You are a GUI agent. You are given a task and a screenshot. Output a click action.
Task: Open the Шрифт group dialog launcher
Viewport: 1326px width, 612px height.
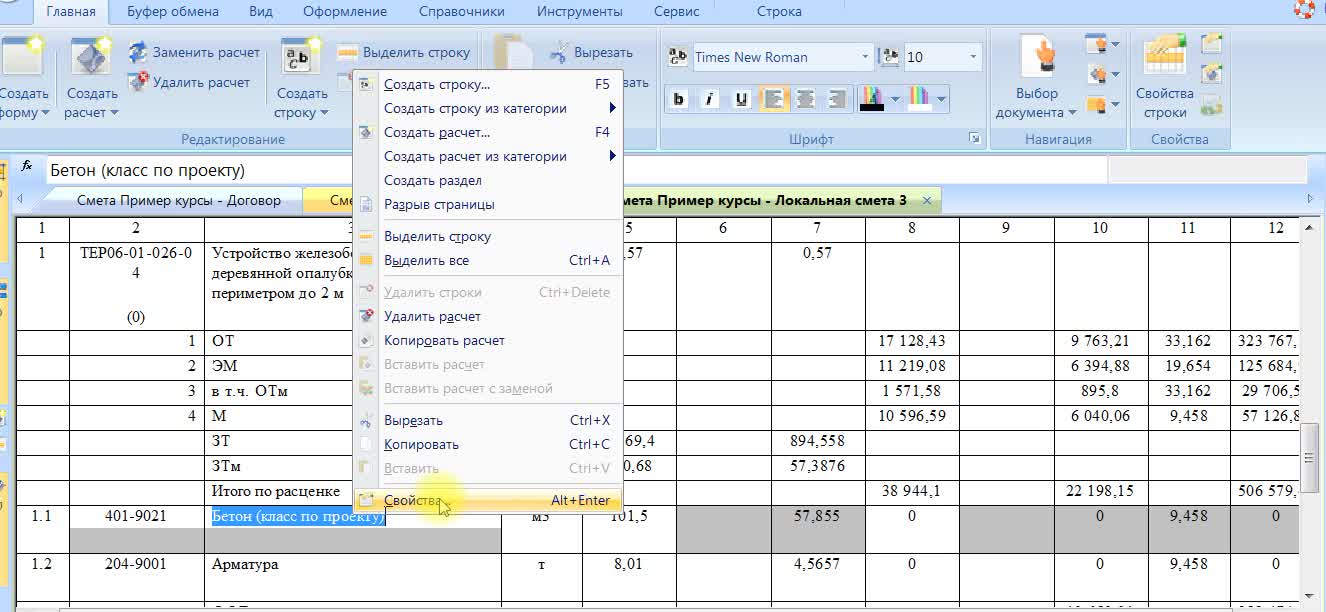[x=974, y=139]
